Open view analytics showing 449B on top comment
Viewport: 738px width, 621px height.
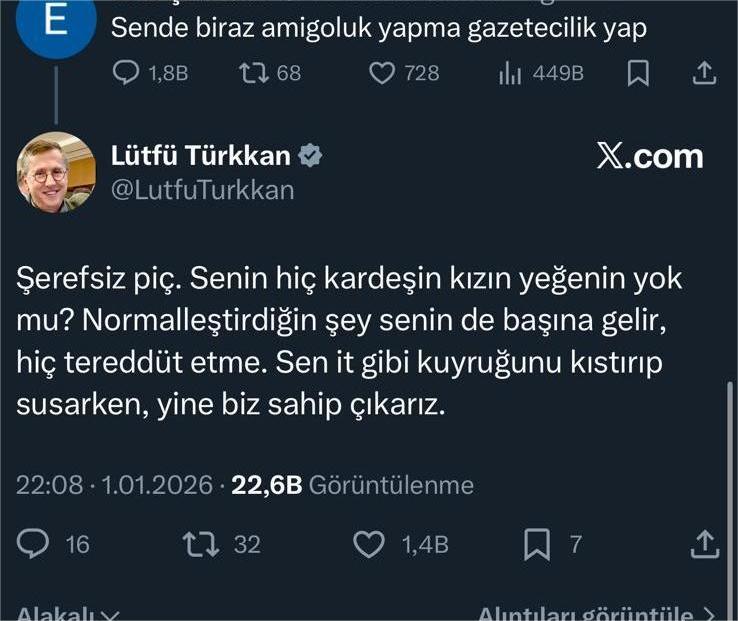(510, 74)
